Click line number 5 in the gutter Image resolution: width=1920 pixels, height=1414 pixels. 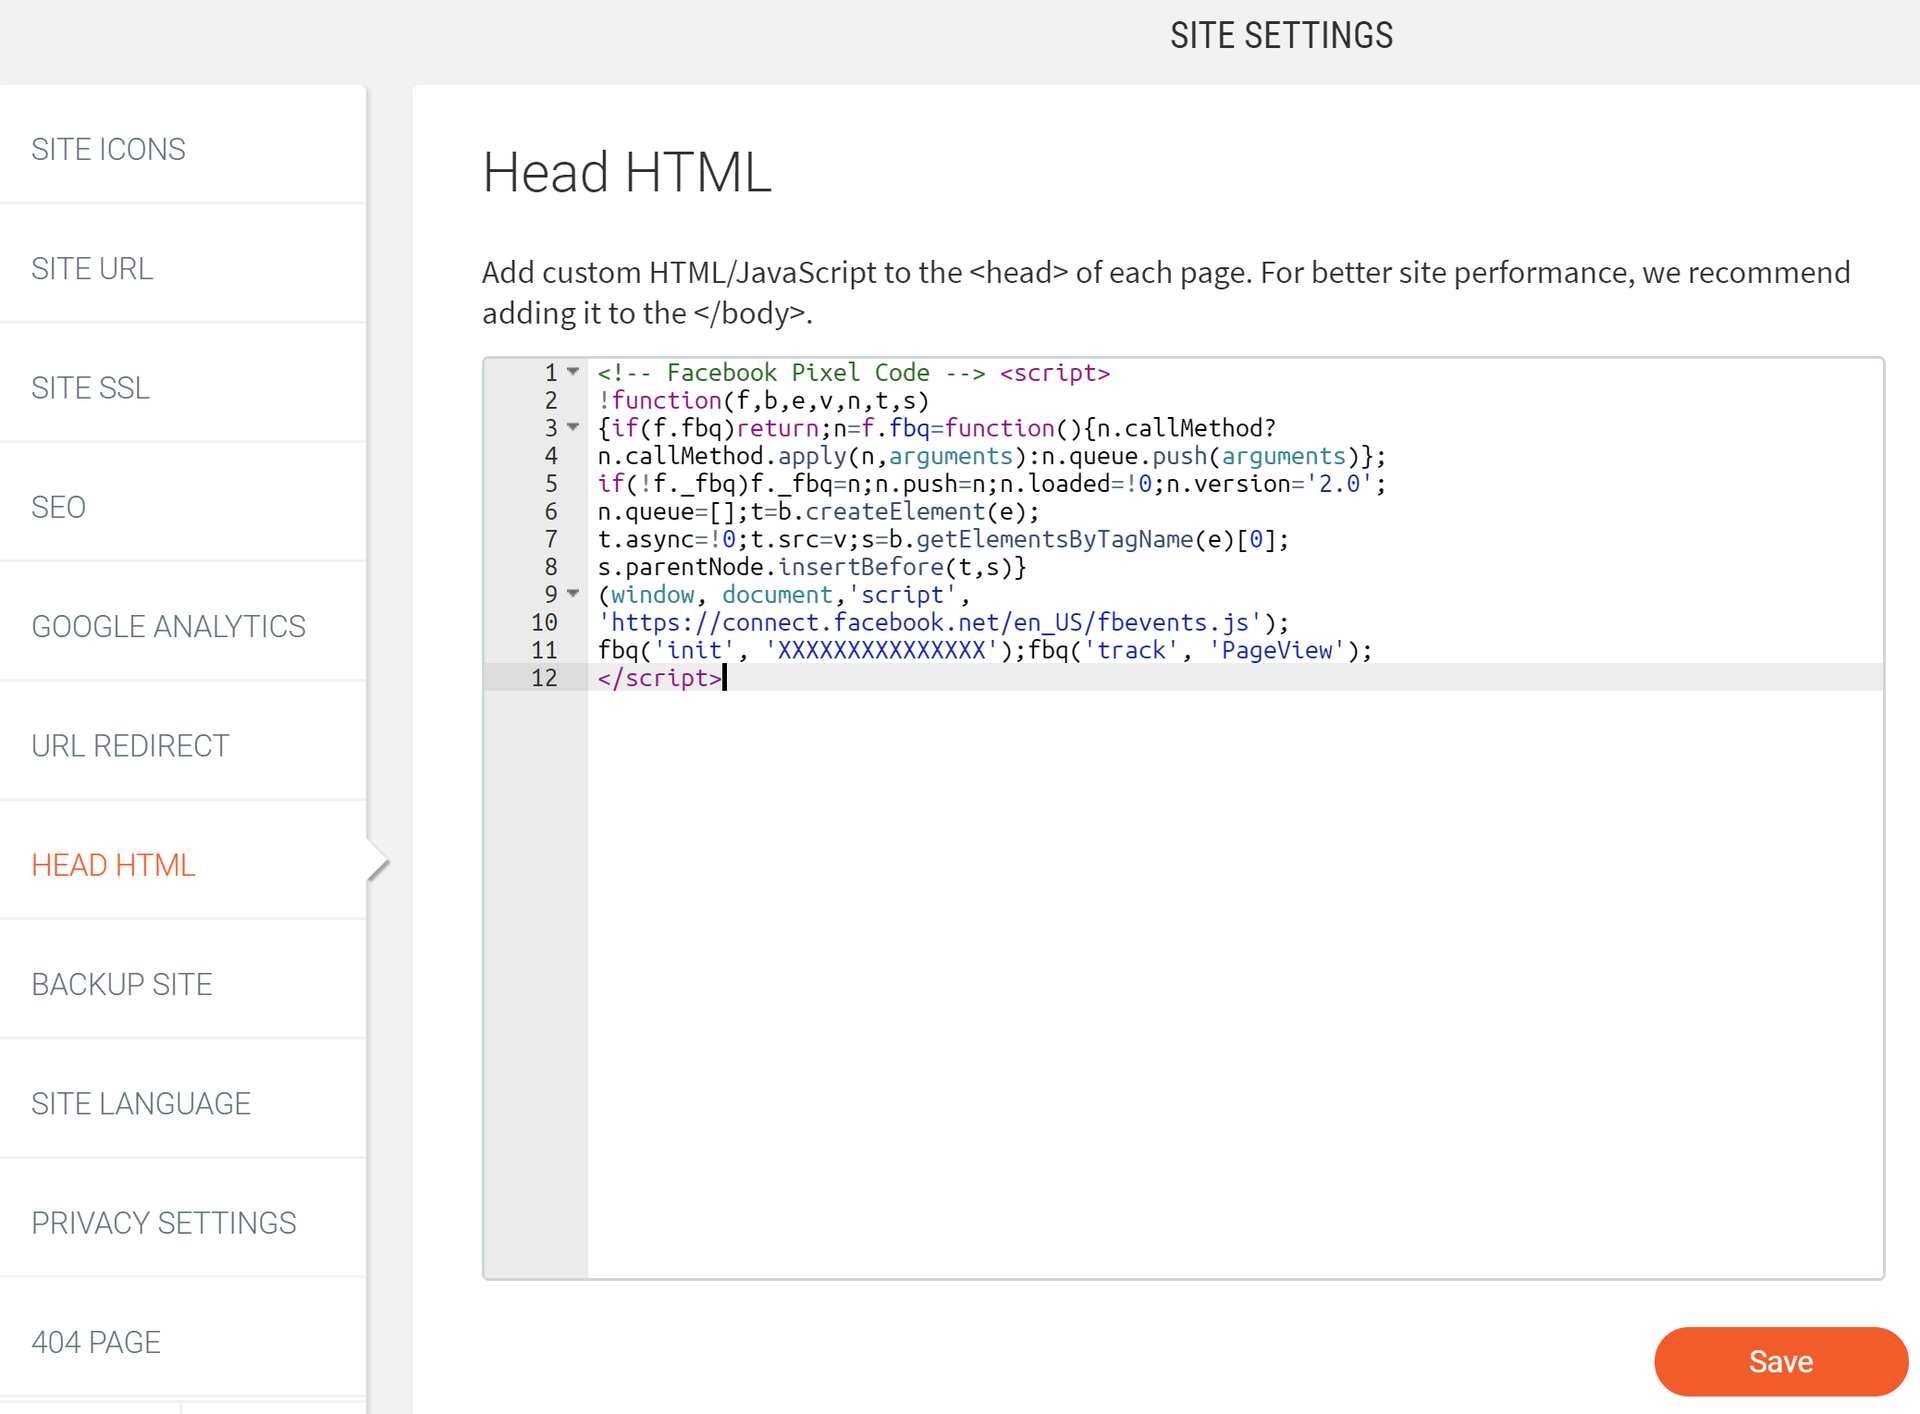click(551, 484)
